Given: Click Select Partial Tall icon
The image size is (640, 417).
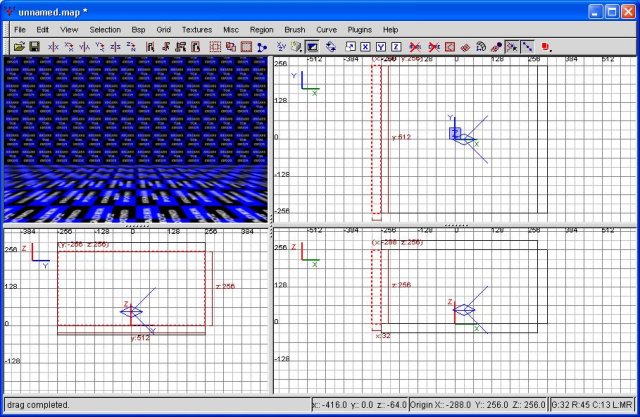Looking at the screenshot, I should pos(180,47).
